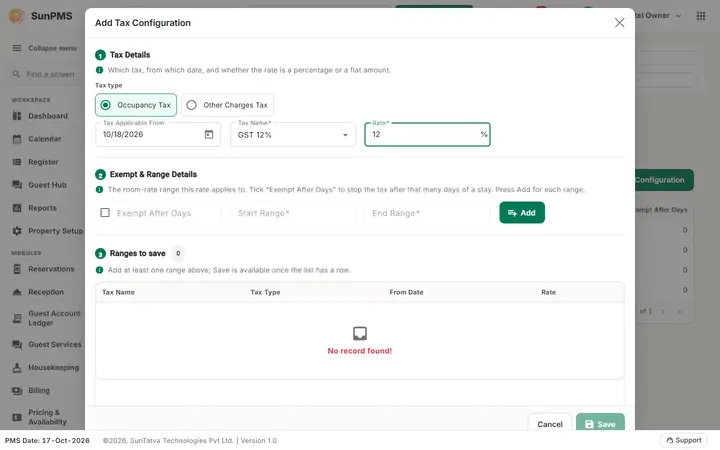
Task: Click the Ranges to save info icon
Action: click(99, 270)
